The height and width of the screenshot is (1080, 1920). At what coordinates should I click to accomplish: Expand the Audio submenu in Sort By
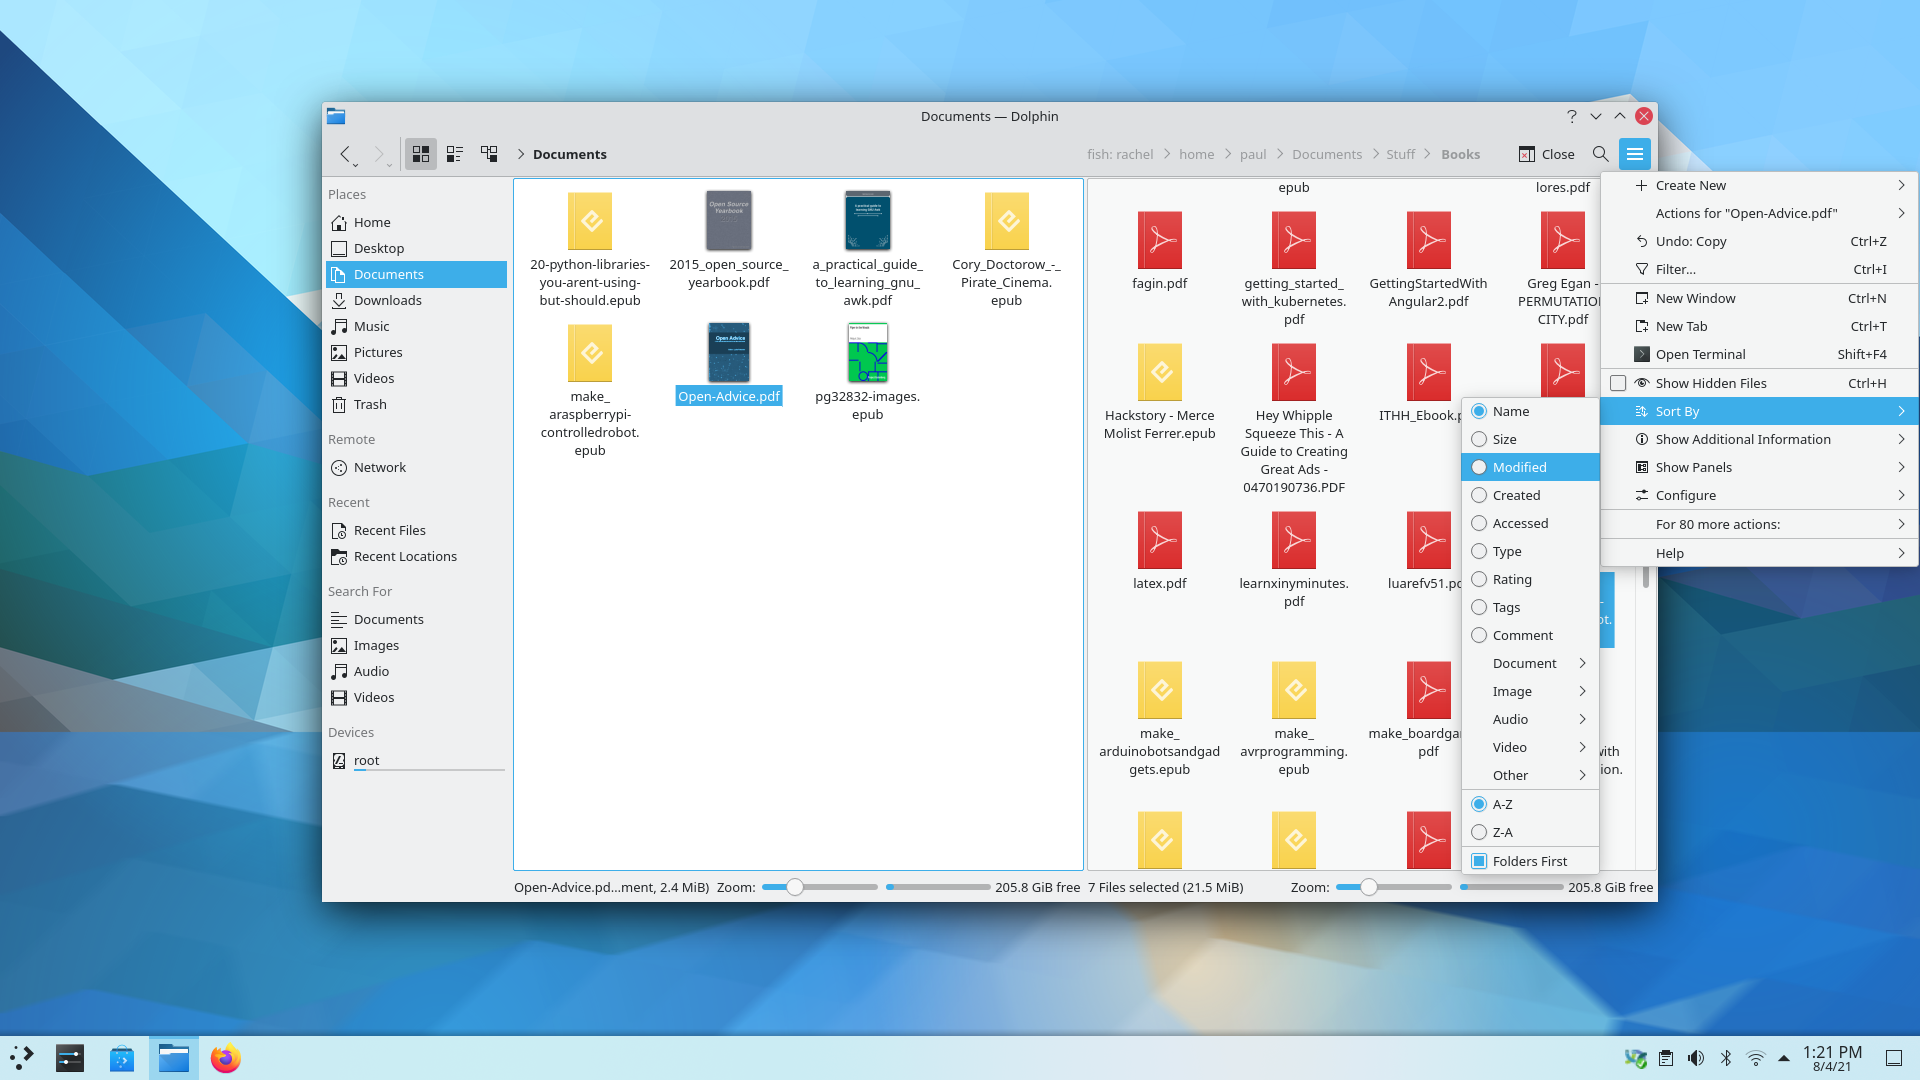pyautogui.click(x=1530, y=719)
